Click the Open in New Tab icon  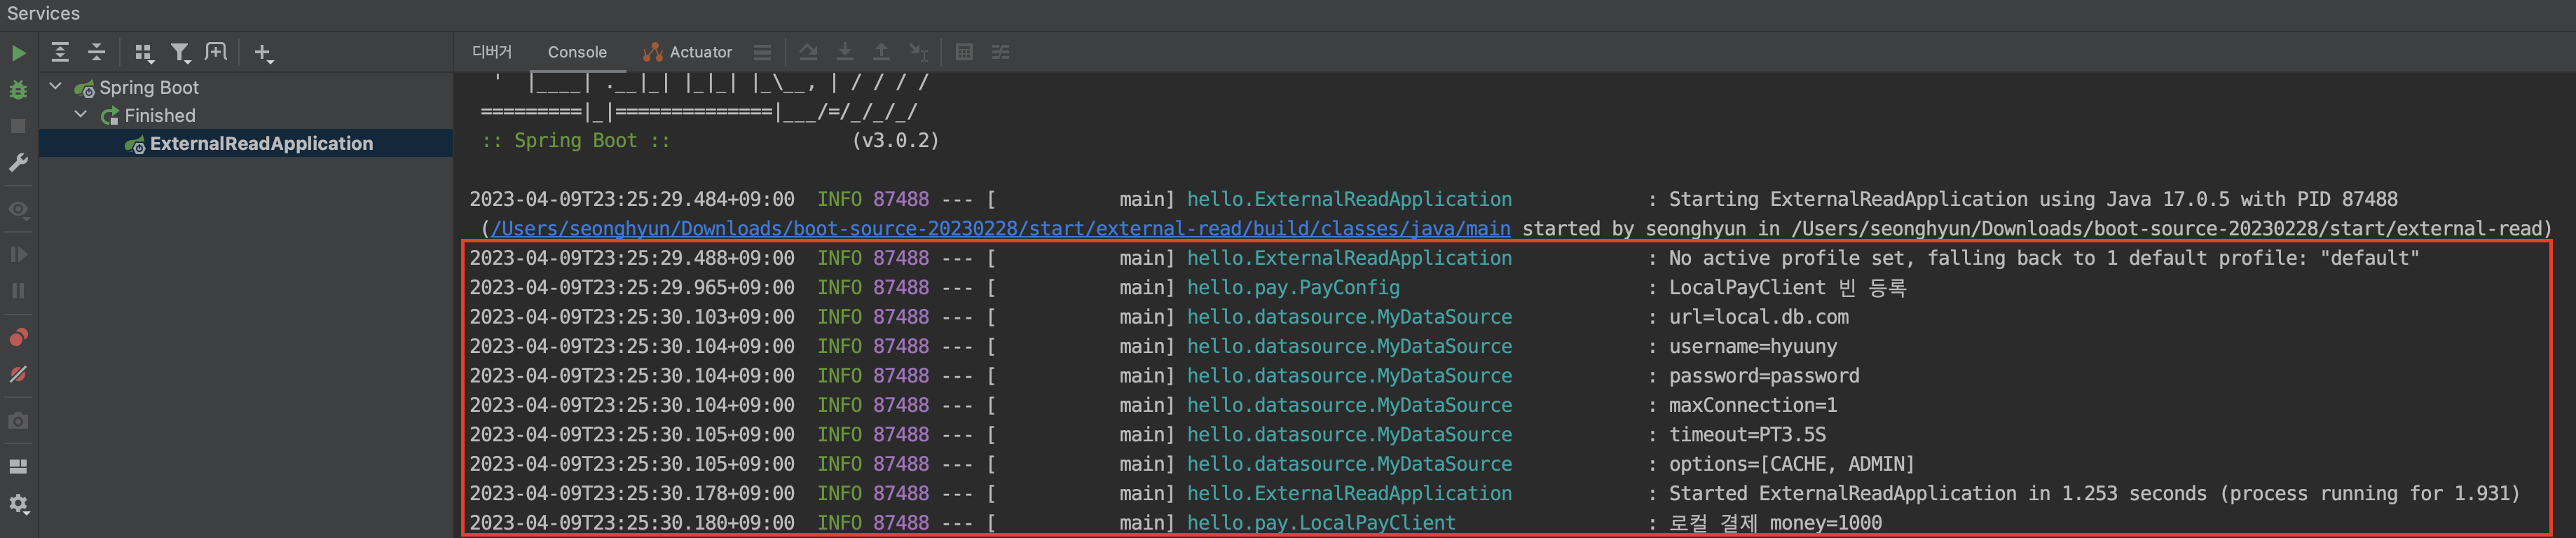pyautogui.click(x=216, y=52)
